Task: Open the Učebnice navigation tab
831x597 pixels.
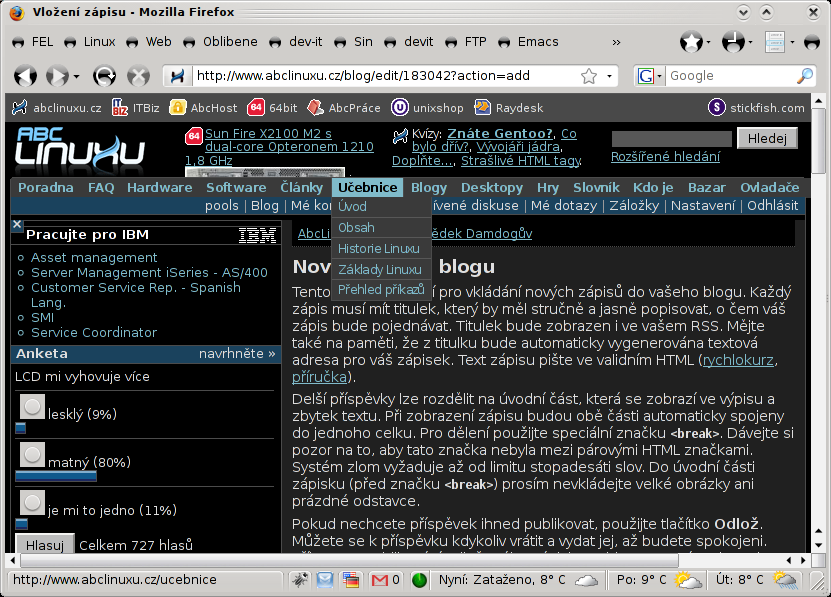Action: click(368, 187)
